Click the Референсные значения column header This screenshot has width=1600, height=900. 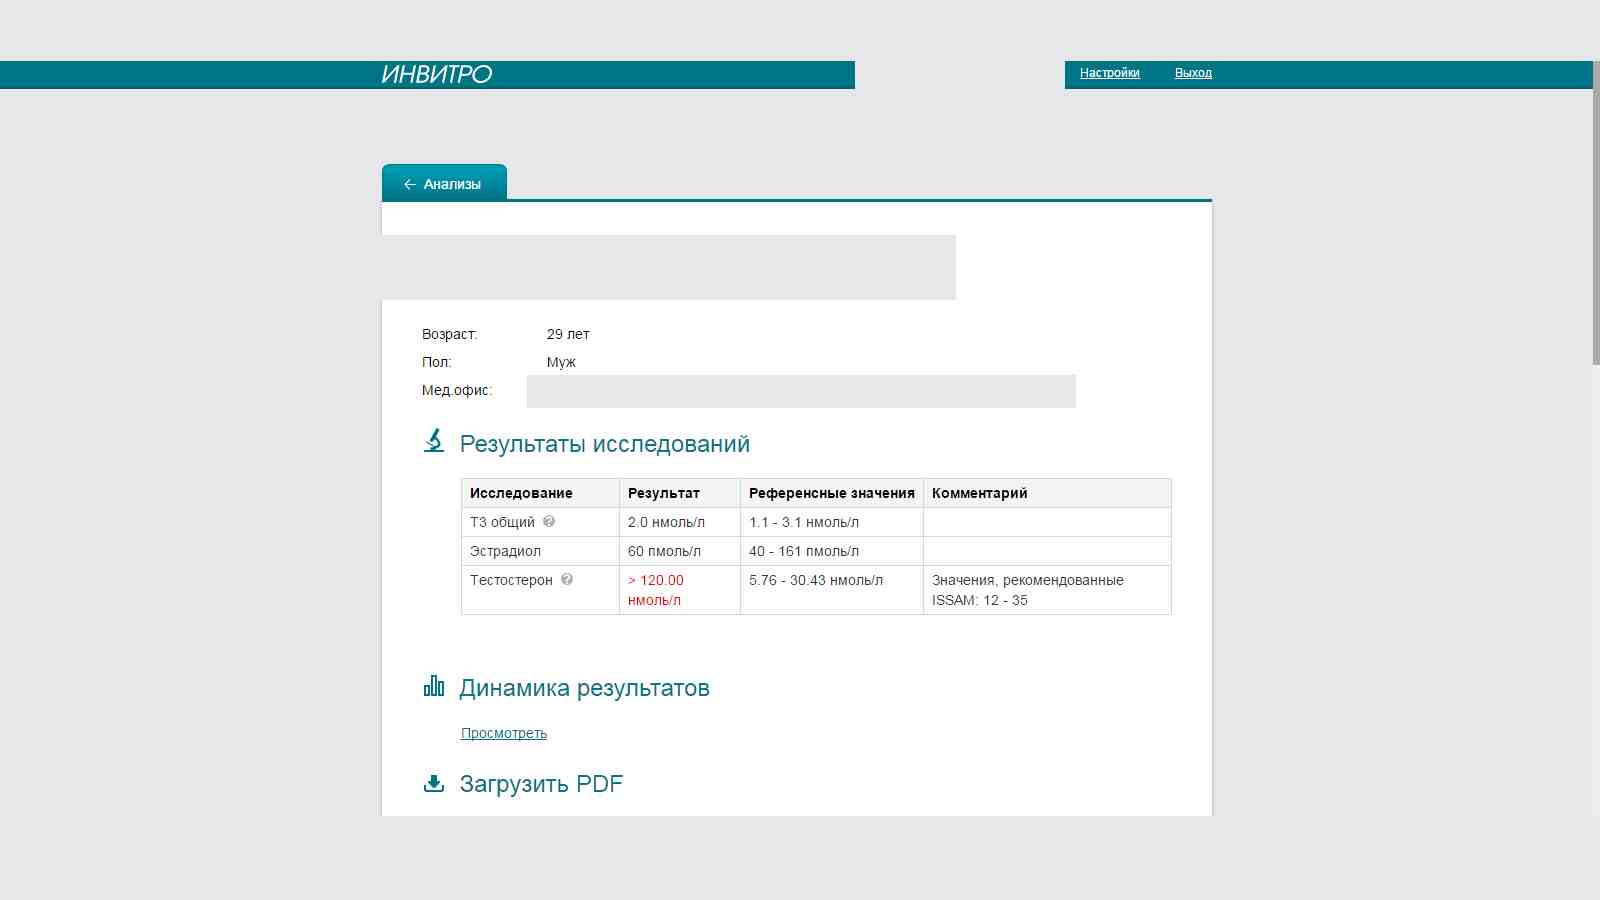point(830,492)
